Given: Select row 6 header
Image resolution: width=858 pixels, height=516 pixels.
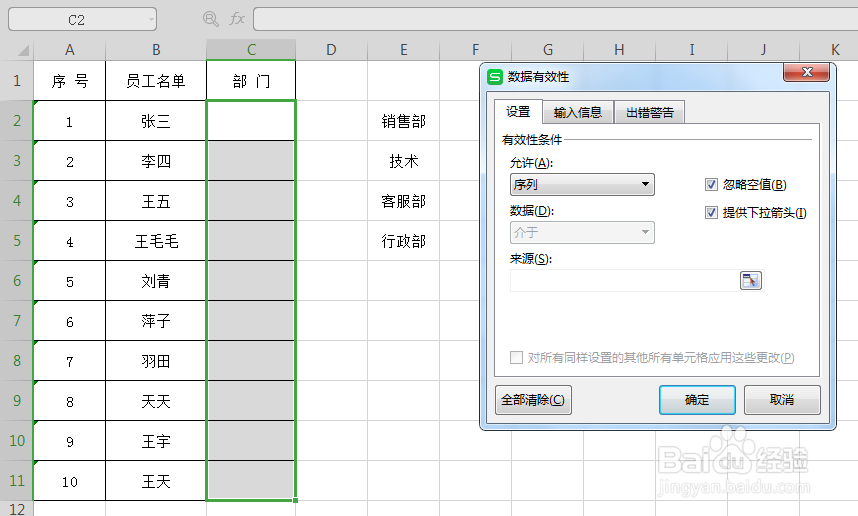Looking at the screenshot, I should click(x=17, y=281).
